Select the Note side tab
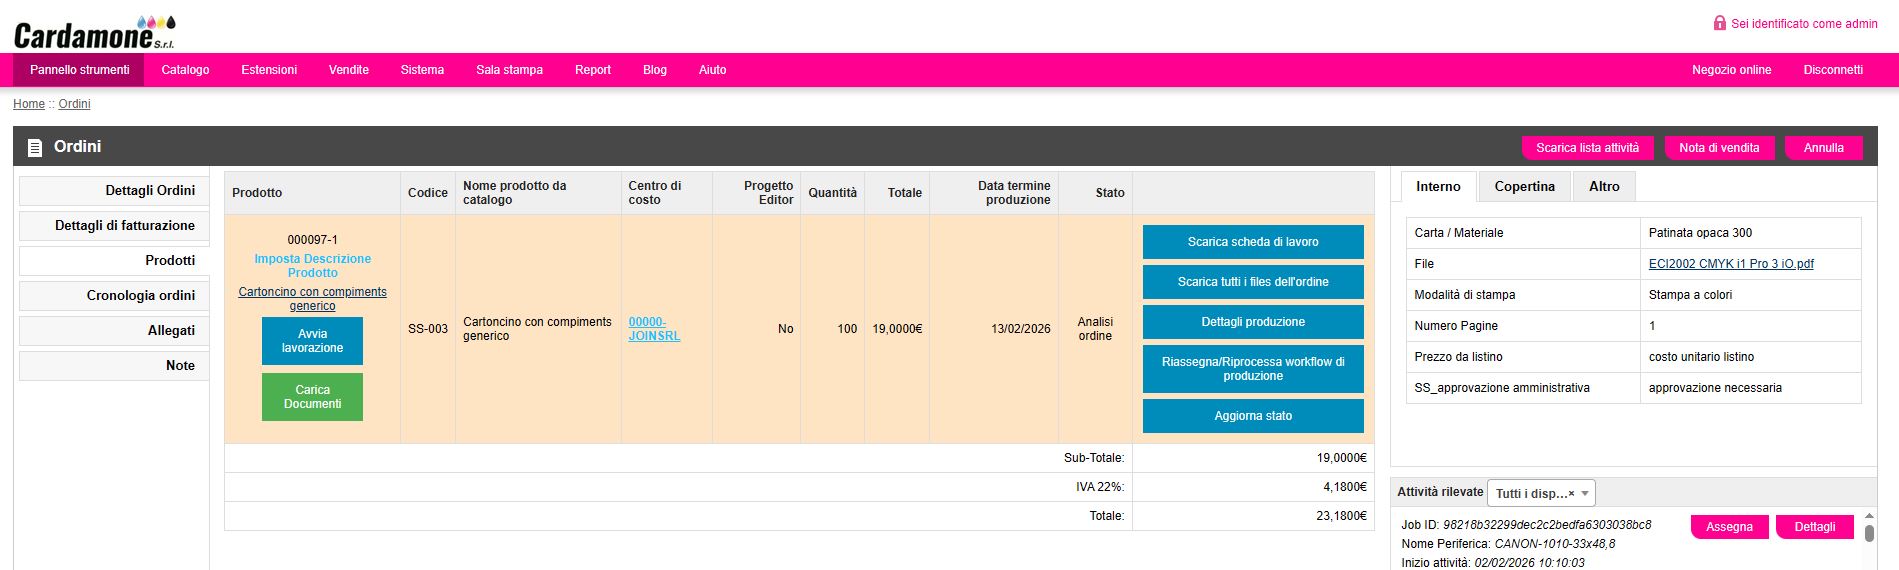 coord(114,366)
